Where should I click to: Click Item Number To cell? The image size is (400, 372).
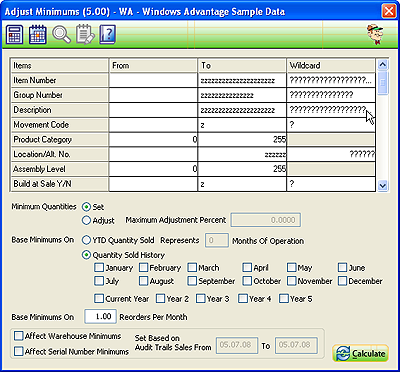pos(242,80)
